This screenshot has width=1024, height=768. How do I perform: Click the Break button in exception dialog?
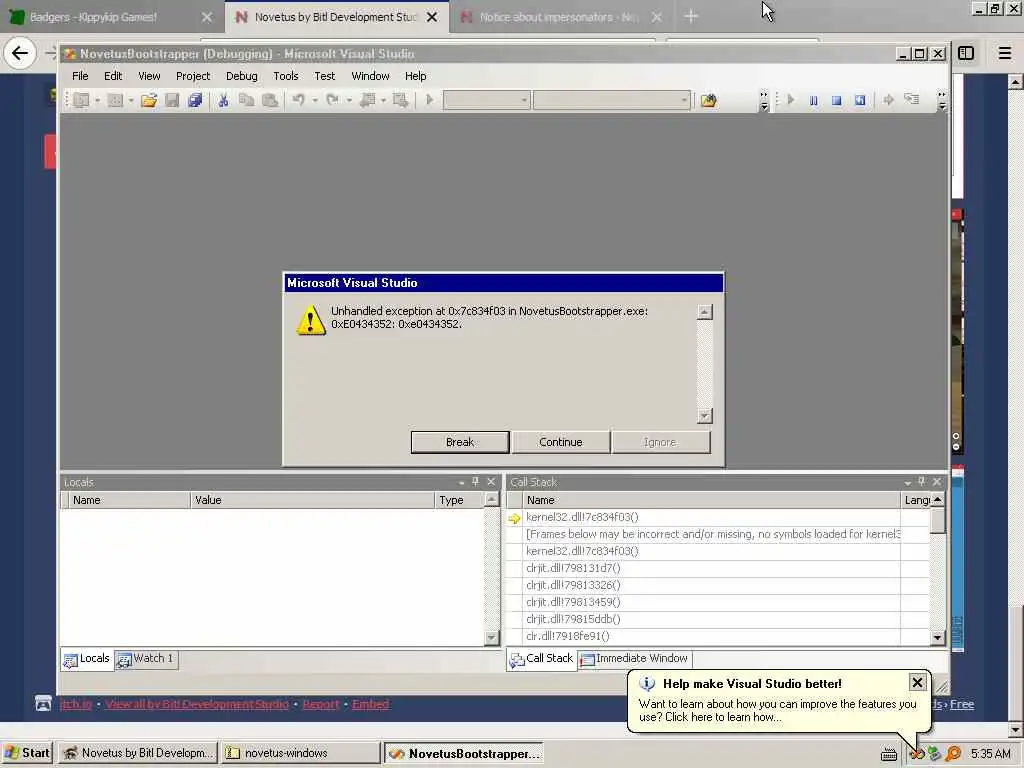click(x=460, y=442)
